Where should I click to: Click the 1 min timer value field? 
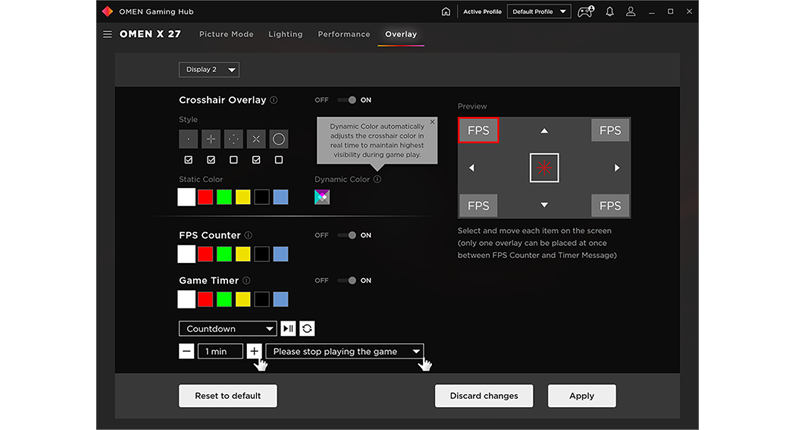coord(220,351)
